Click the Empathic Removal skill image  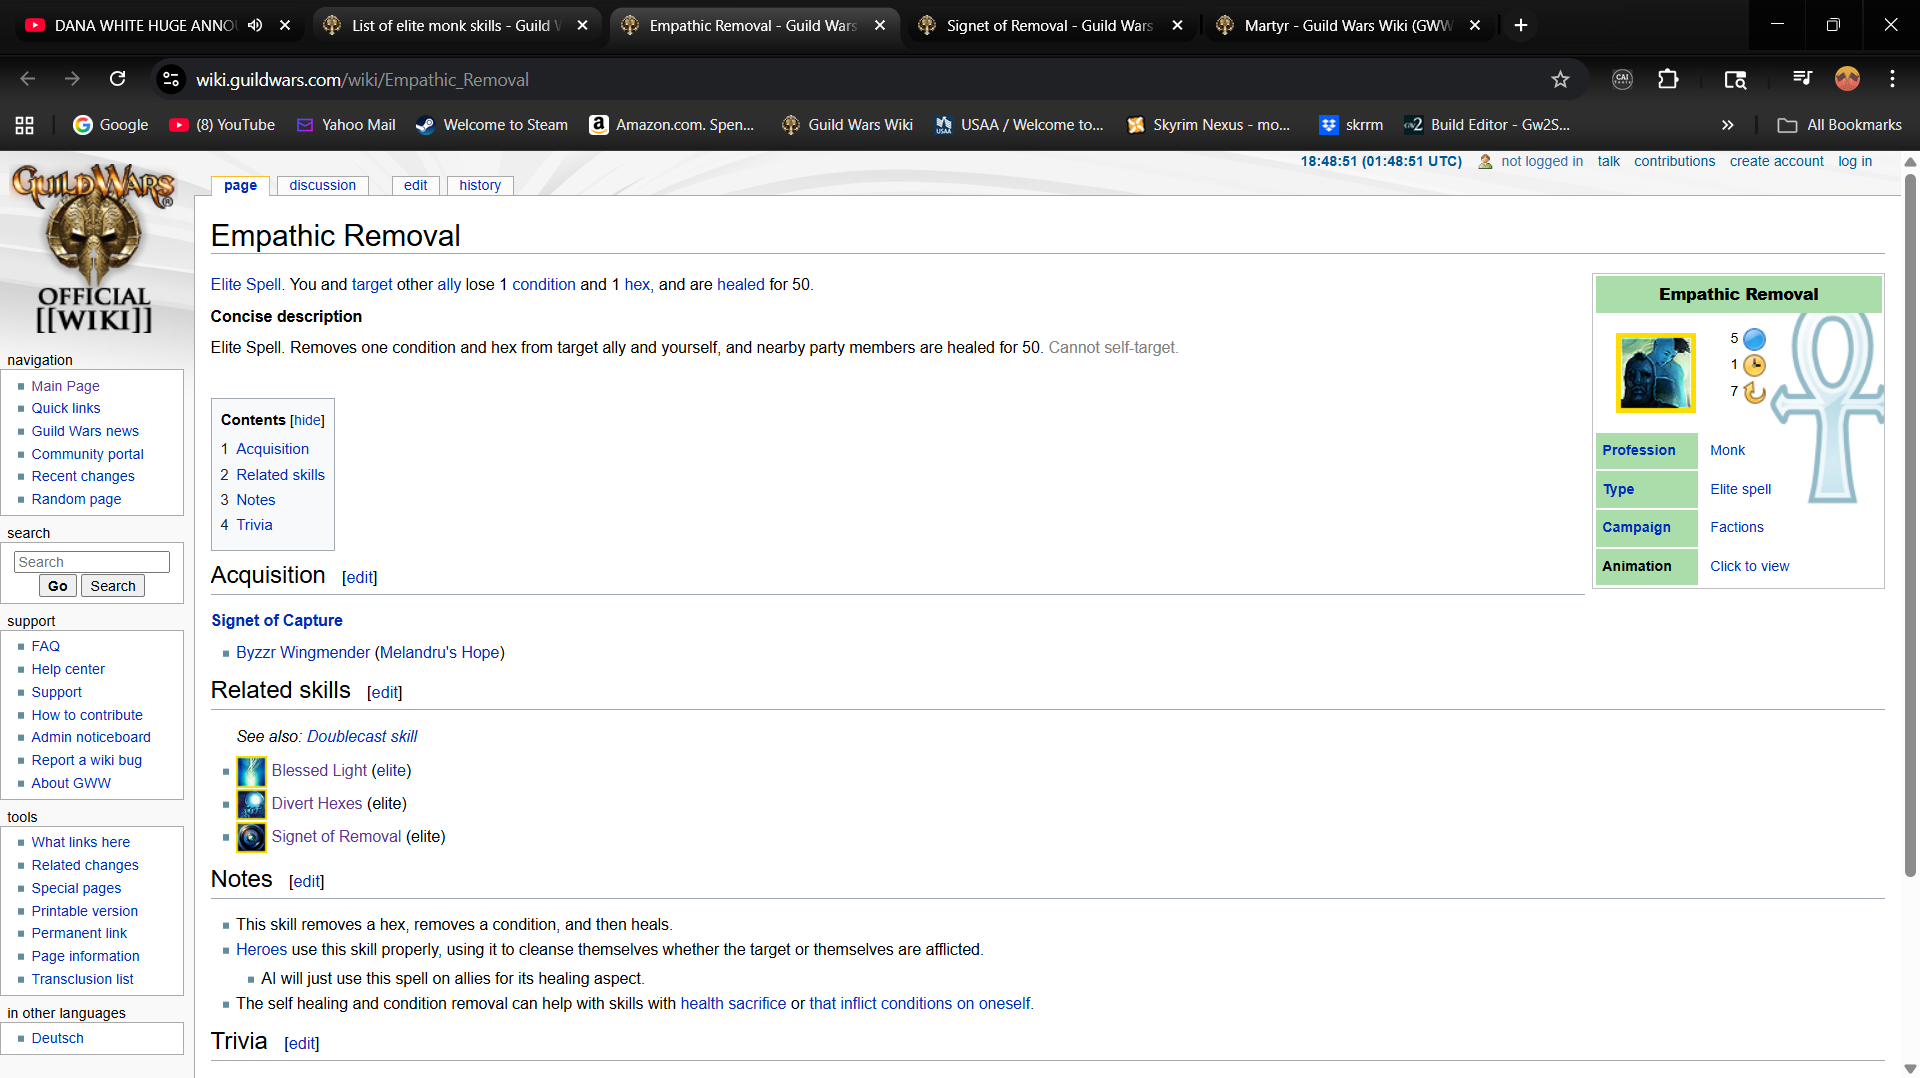click(x=1655, y=373)
